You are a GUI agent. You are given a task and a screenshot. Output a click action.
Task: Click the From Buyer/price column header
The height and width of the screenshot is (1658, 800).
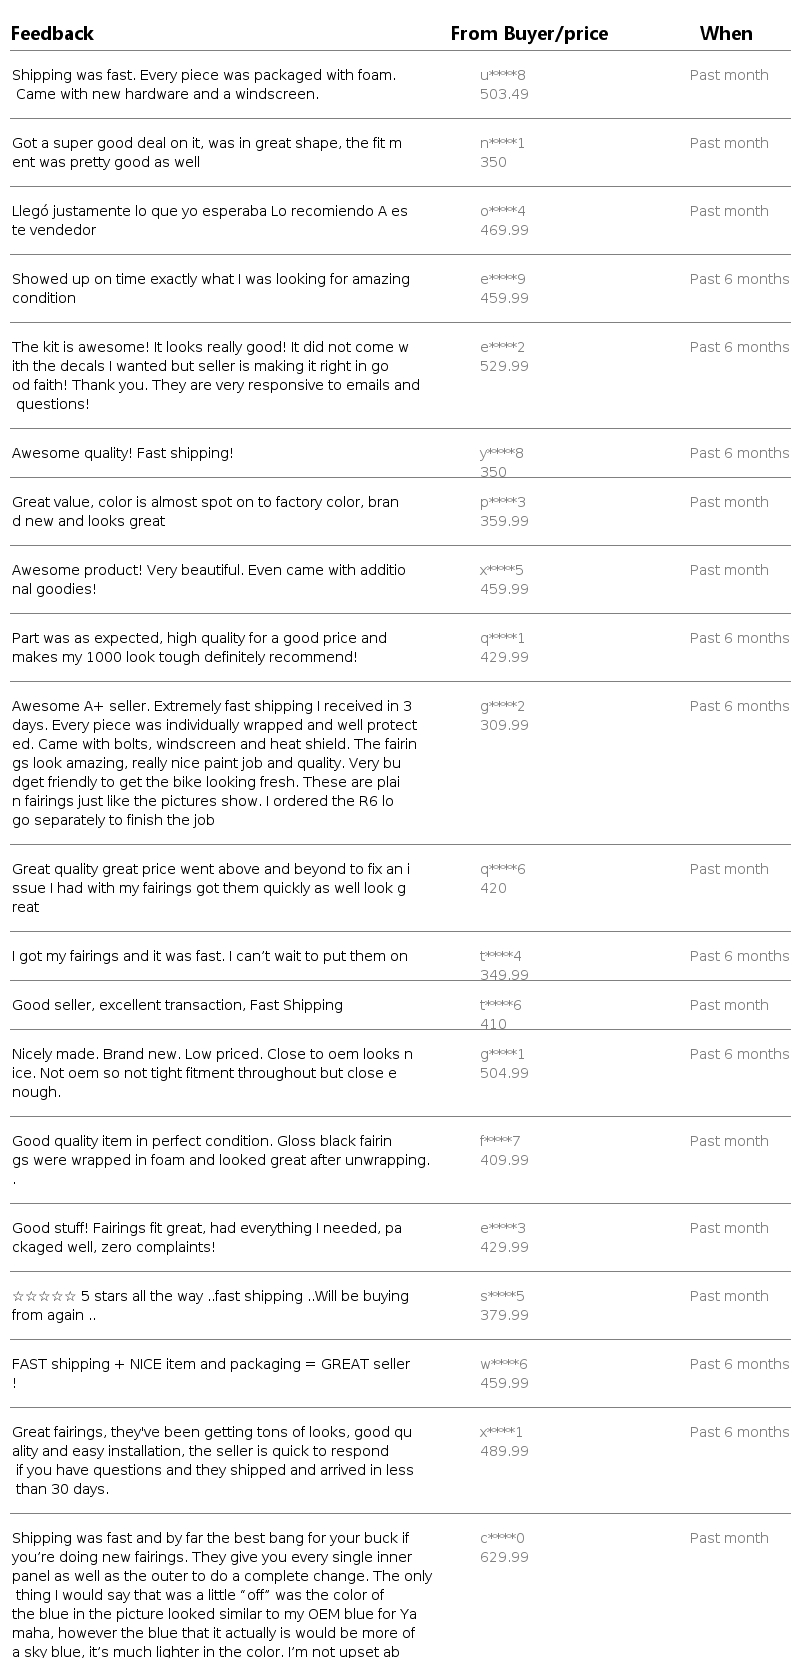point(529,34)
